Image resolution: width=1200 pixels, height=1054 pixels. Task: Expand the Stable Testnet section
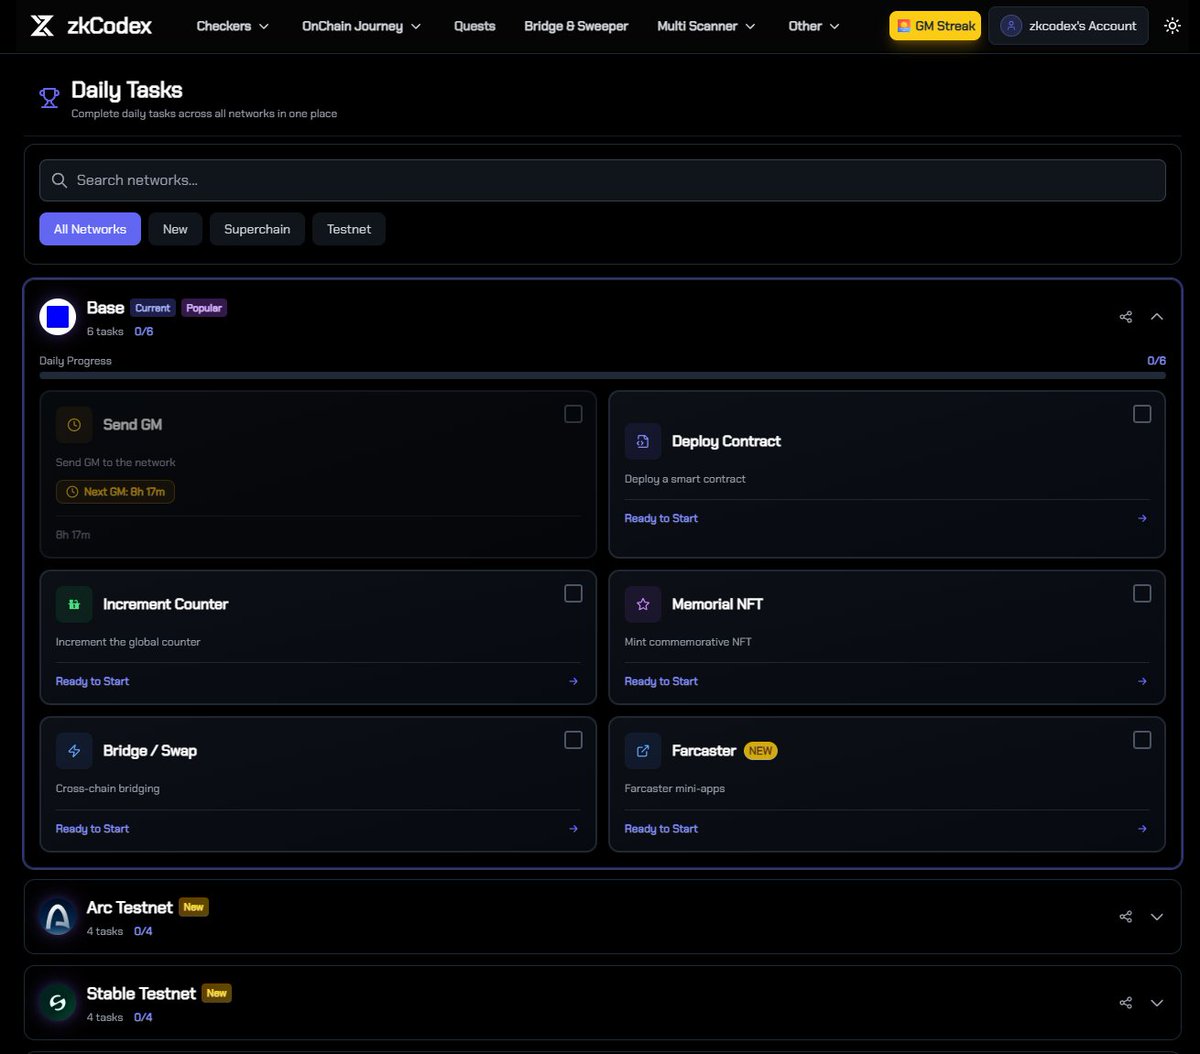(1157, 1003)
